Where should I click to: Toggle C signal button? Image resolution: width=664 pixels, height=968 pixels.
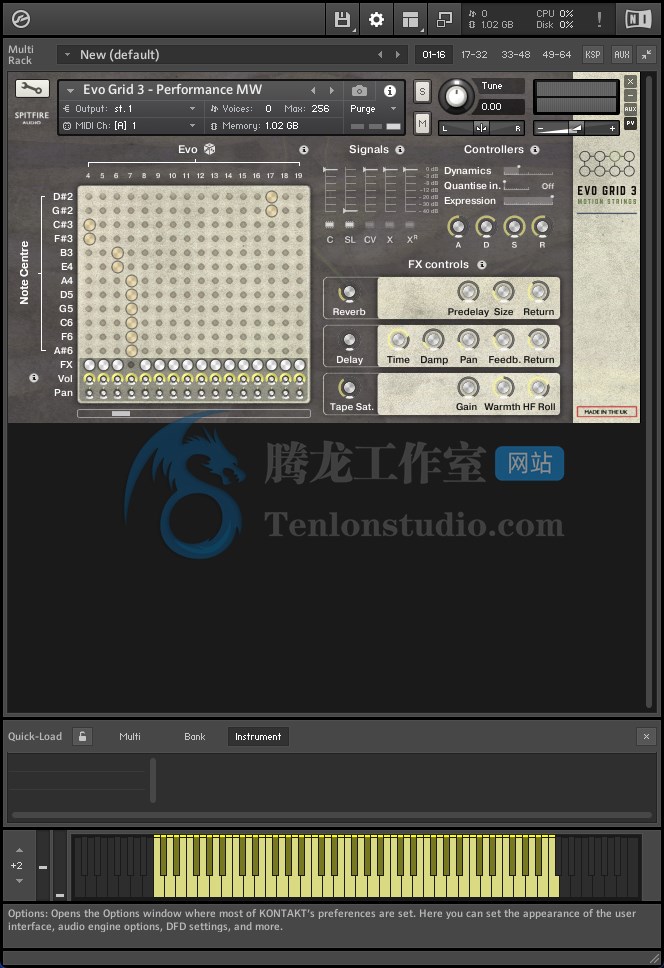click(330, 225)
